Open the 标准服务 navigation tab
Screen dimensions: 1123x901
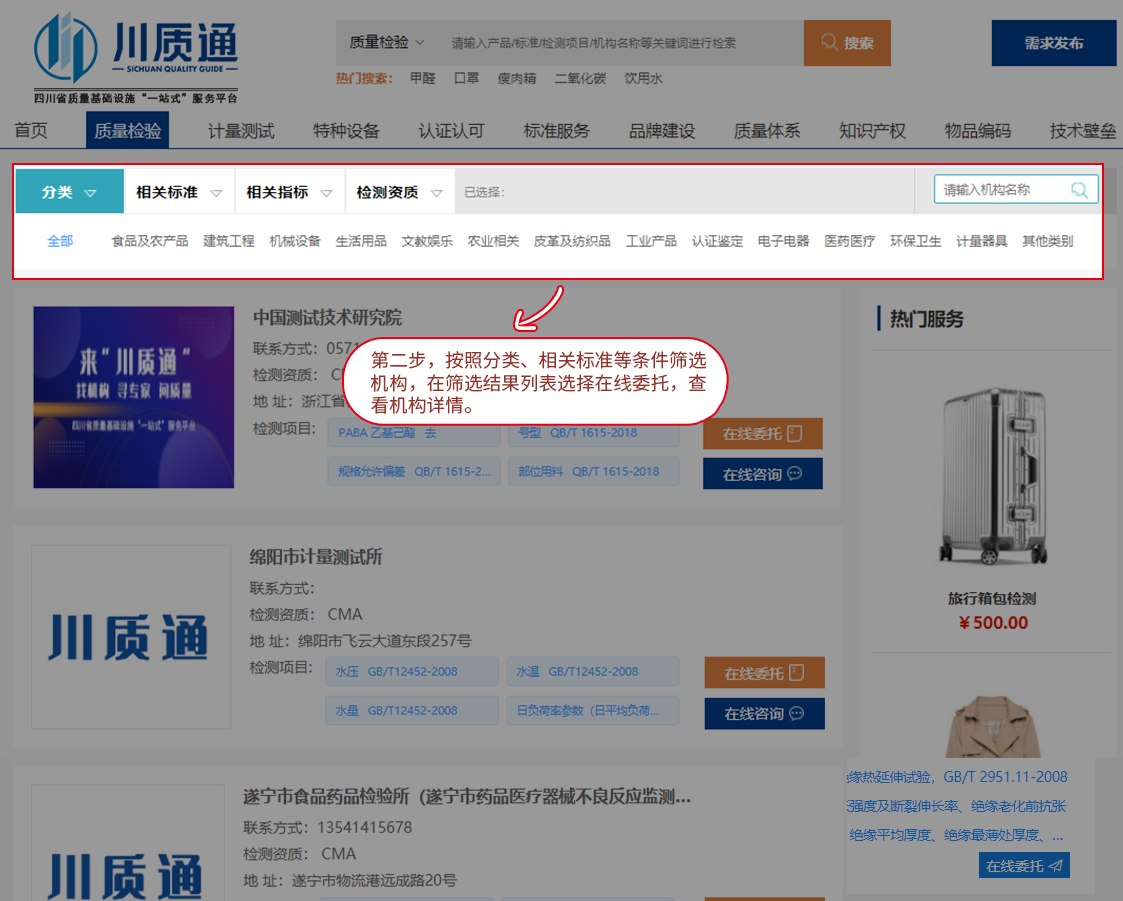coord(557,130)
